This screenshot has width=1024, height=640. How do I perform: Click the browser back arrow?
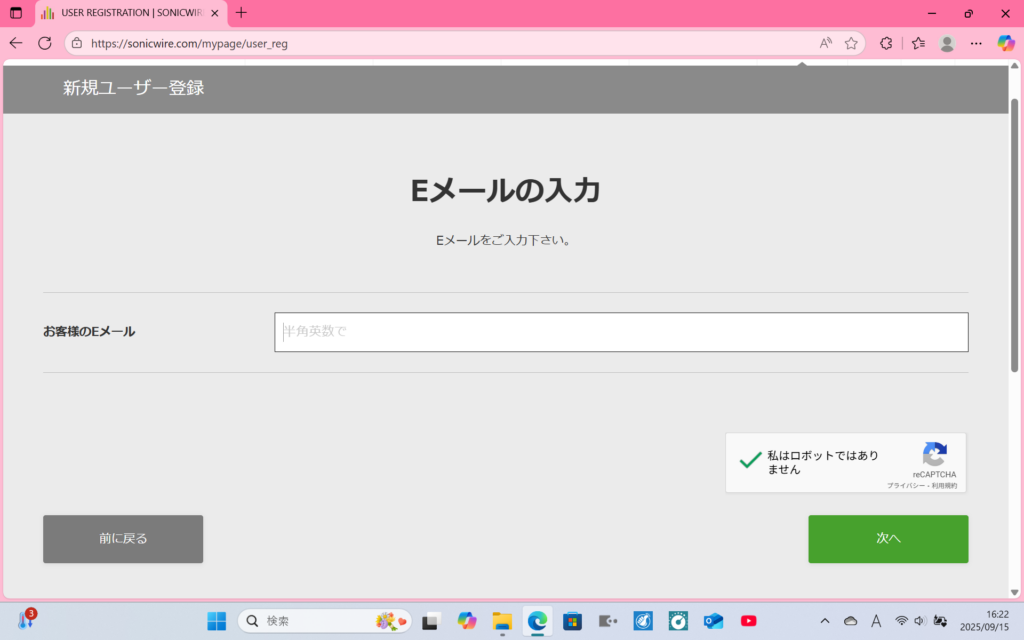[15, 43]
